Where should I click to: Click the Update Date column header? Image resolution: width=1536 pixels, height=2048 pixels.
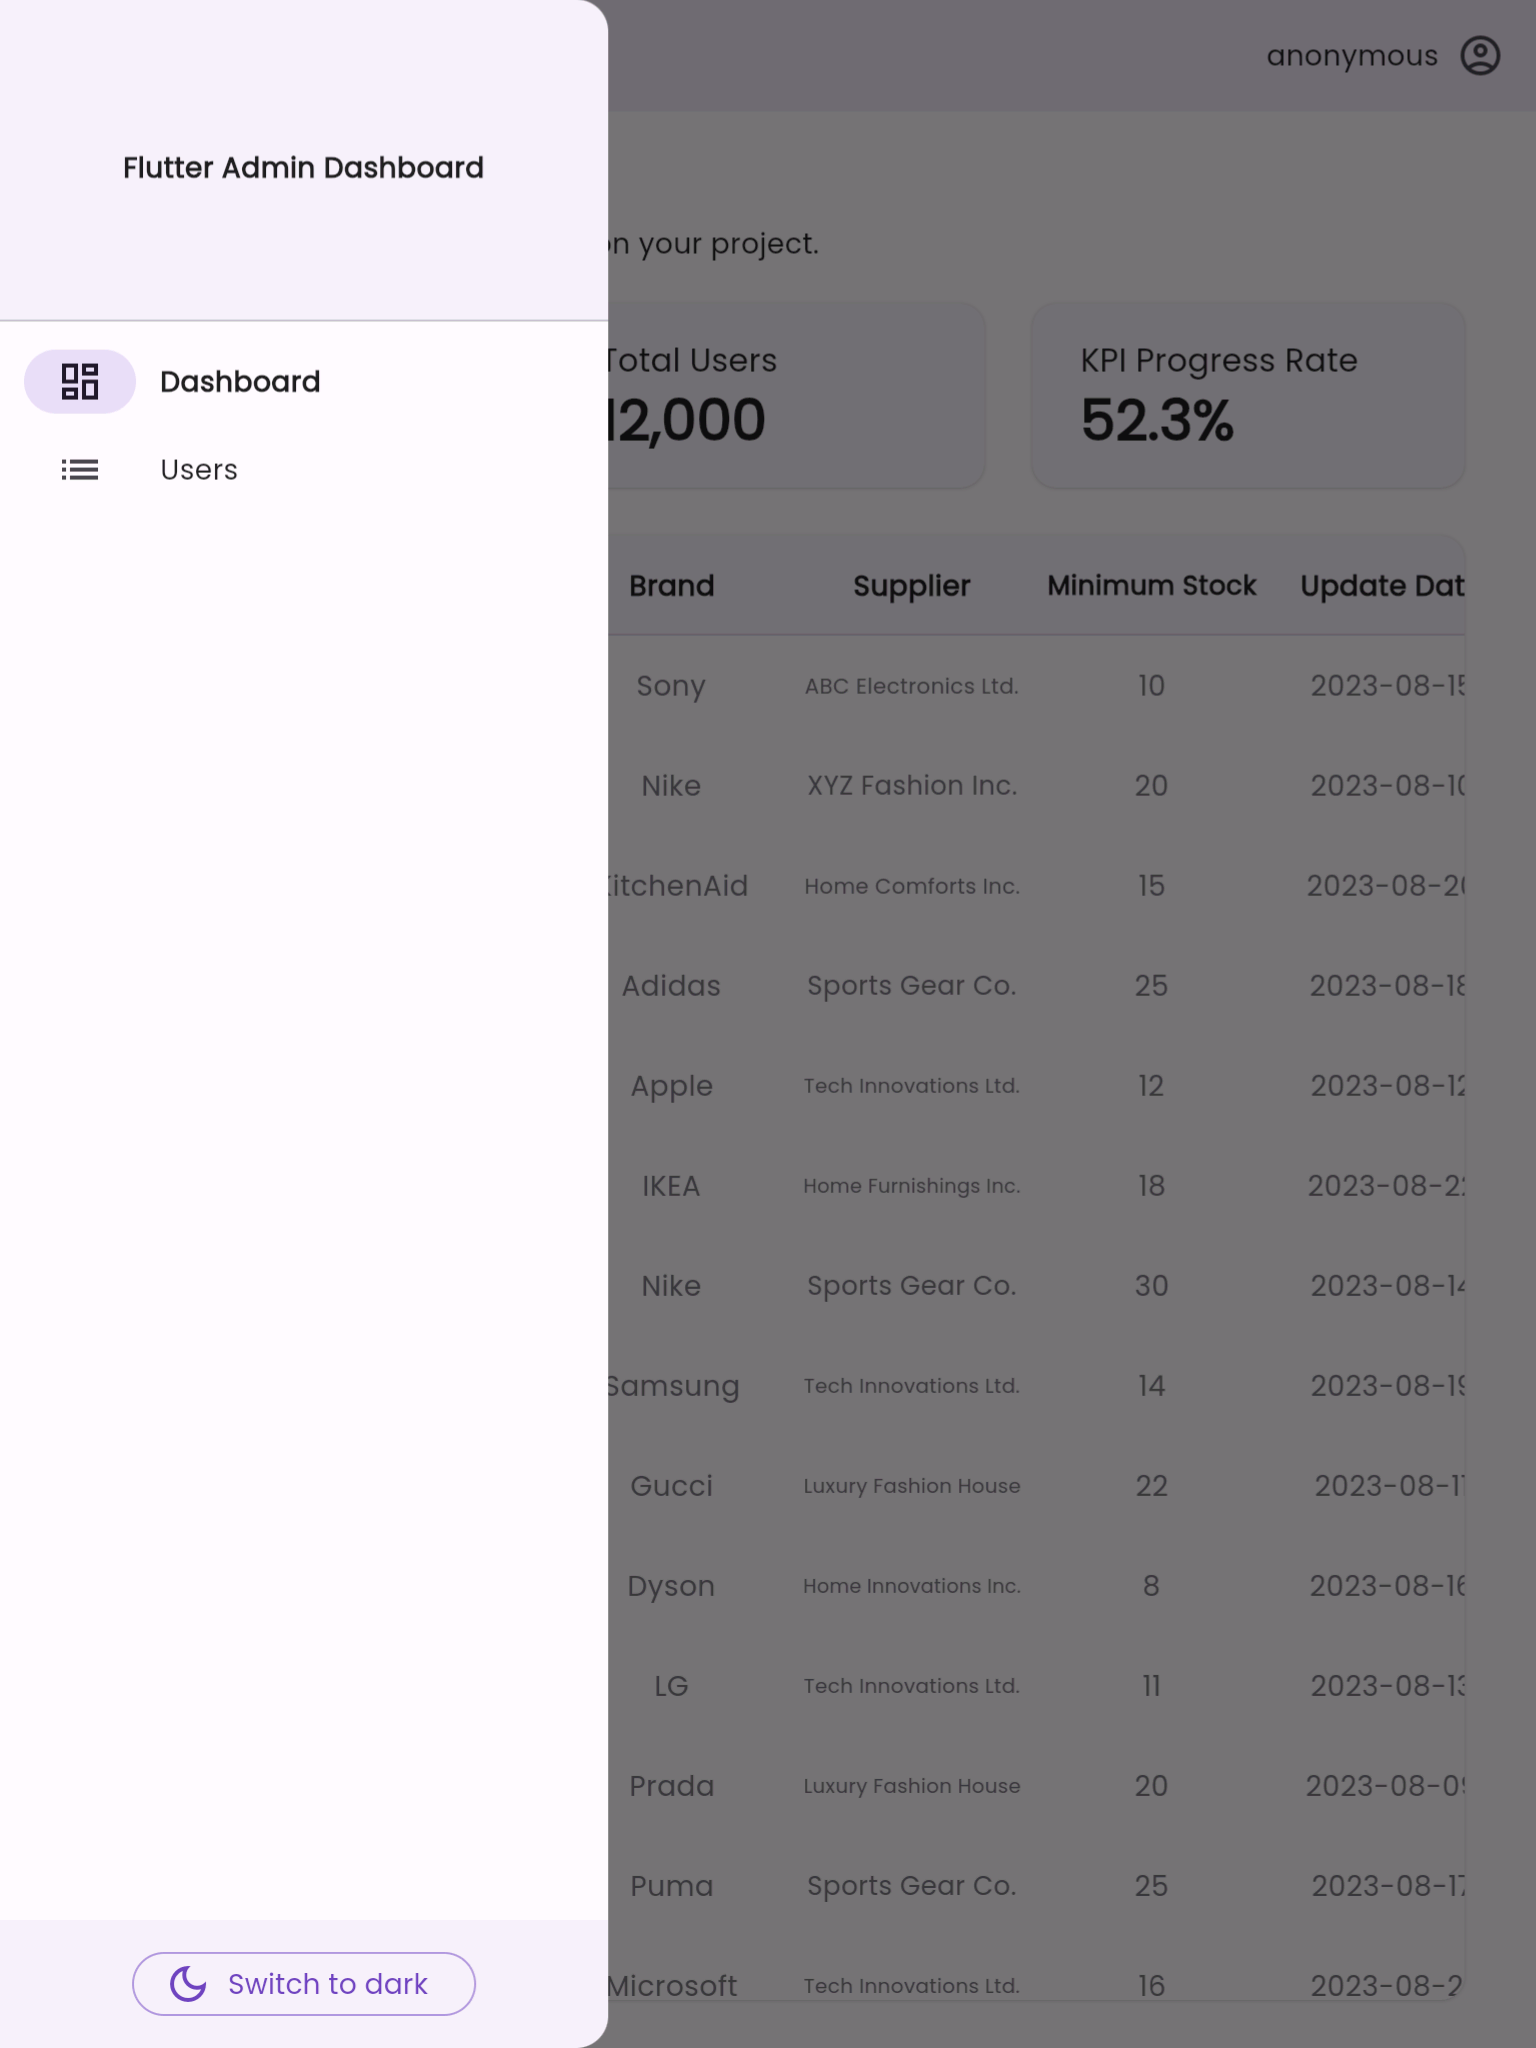(x=1383, y=586)
